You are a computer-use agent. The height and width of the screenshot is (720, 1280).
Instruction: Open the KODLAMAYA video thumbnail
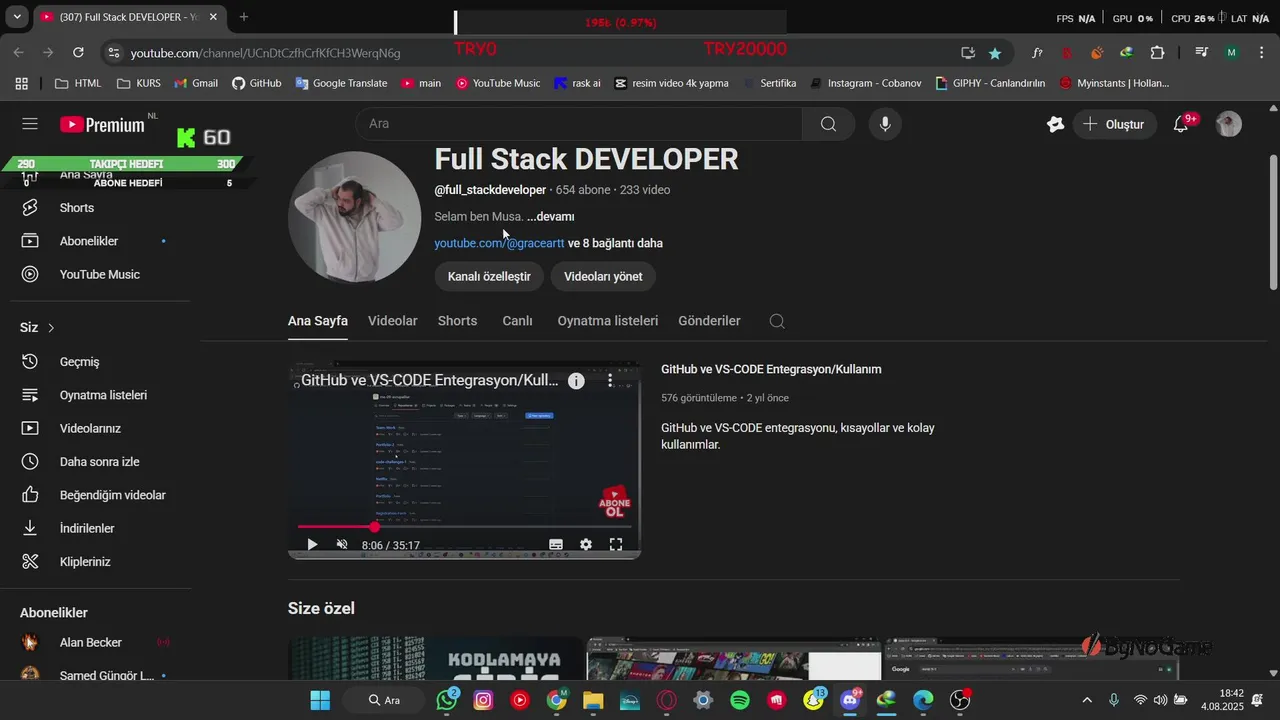coord(435,658)
